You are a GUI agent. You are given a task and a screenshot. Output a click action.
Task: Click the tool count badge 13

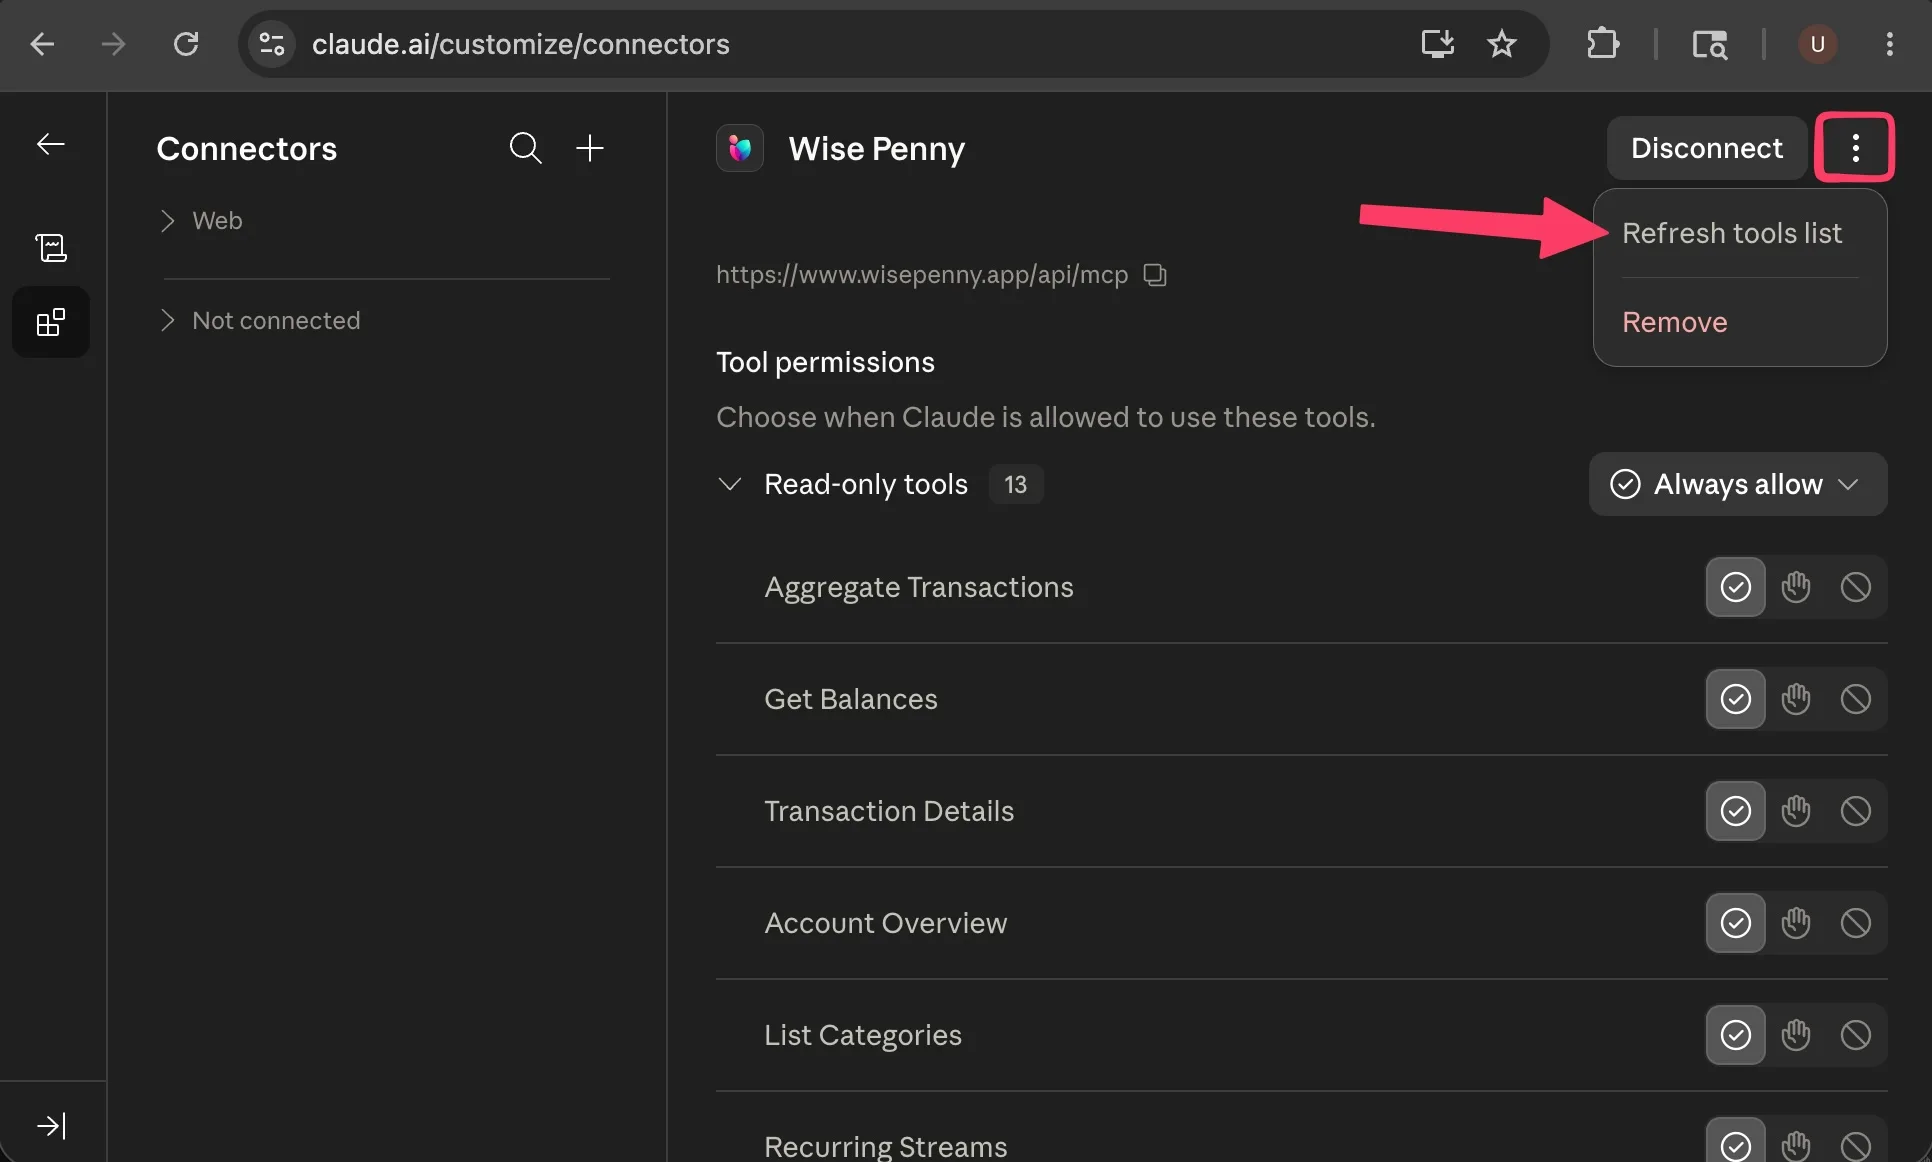pyautogui.click(x=1016, y=484)
